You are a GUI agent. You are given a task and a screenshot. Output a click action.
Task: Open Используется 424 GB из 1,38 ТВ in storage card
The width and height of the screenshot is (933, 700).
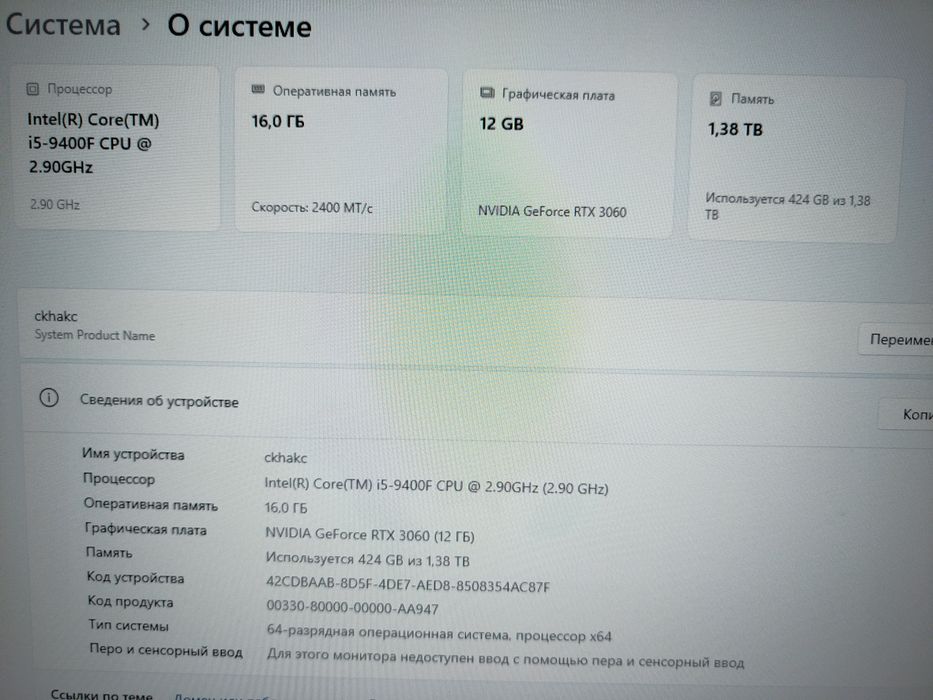point(788,206)
